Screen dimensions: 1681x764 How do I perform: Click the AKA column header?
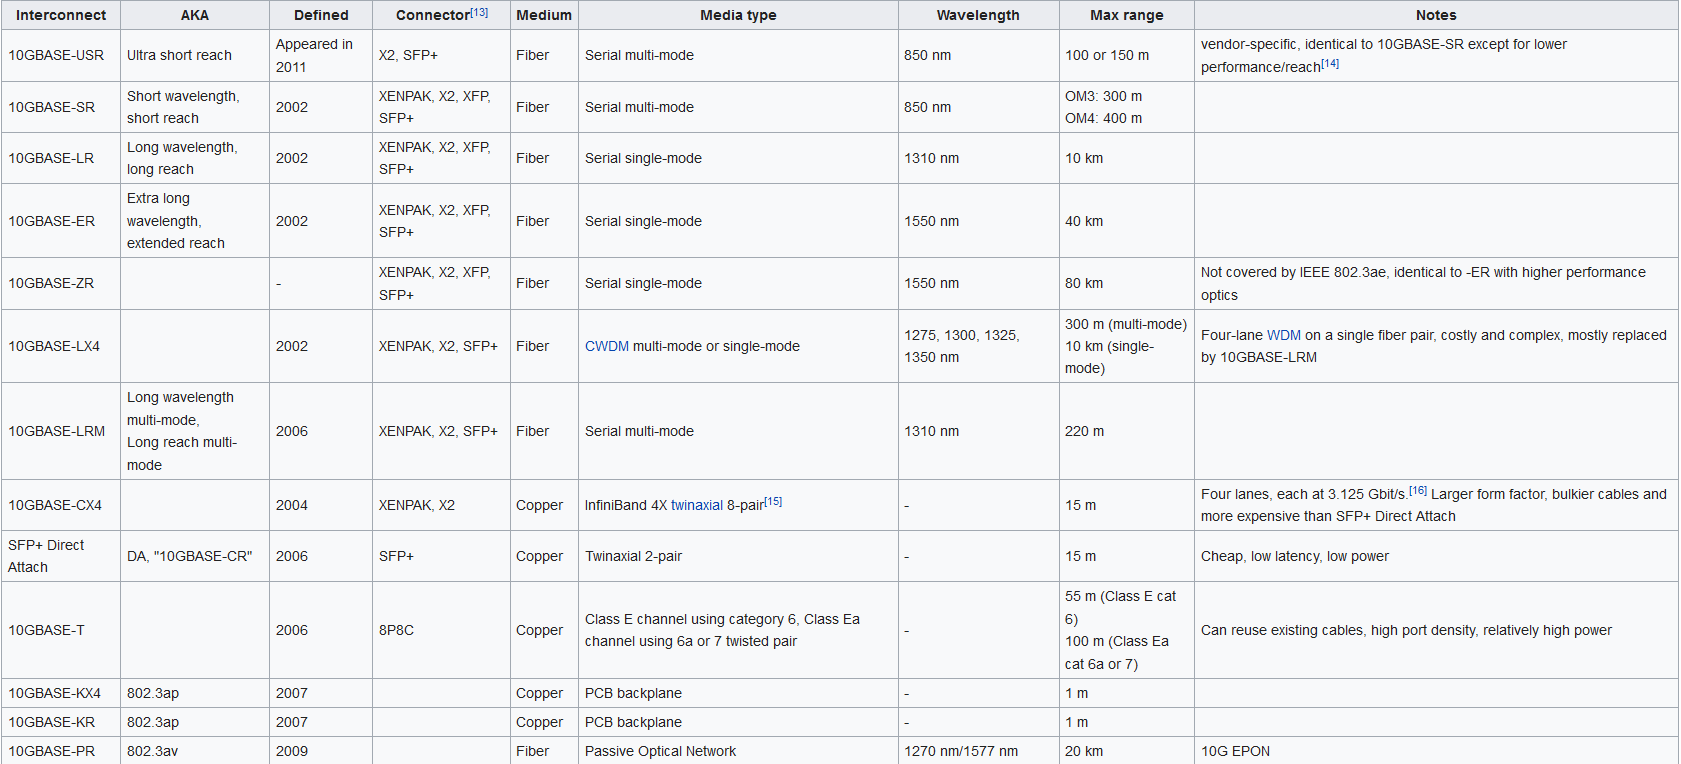coord(195,15)
